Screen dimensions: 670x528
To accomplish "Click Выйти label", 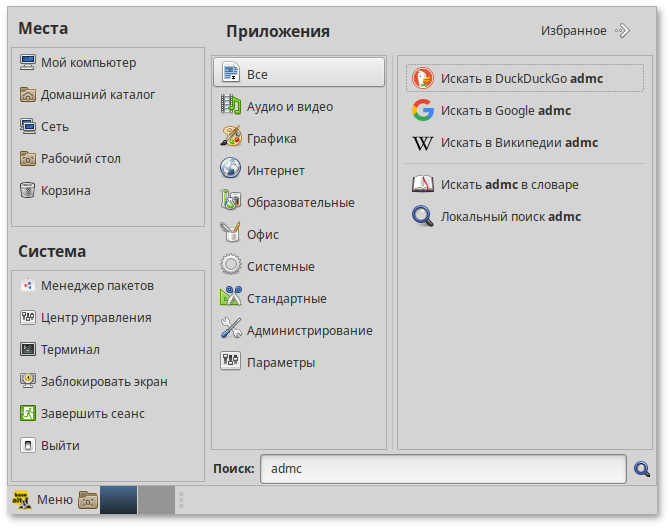I will click(60, 446).
